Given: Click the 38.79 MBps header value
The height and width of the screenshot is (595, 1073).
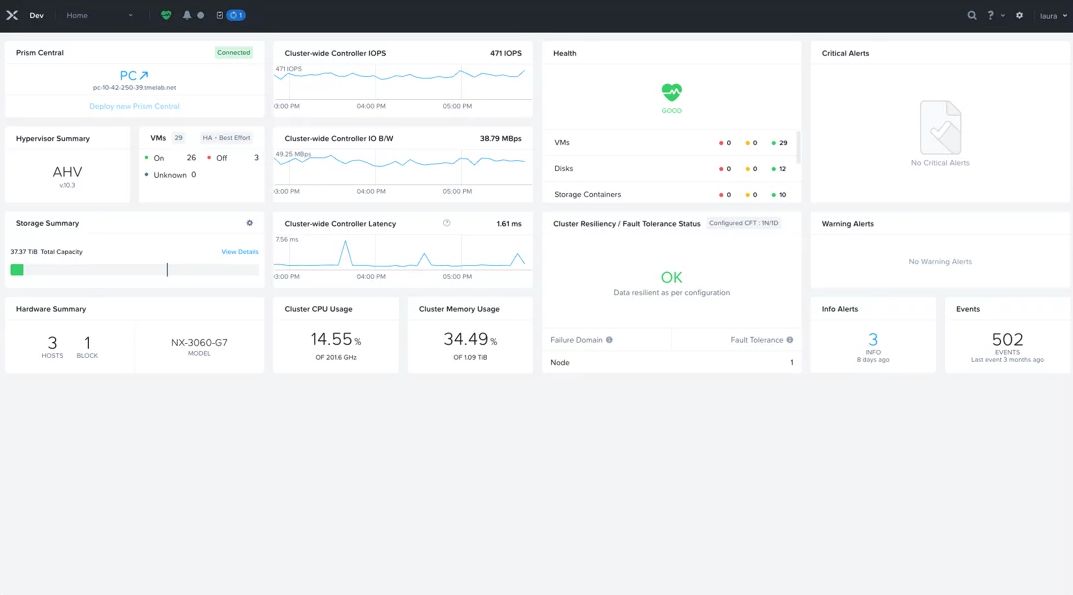Looking at the screenshot, I should coord(500,138).
